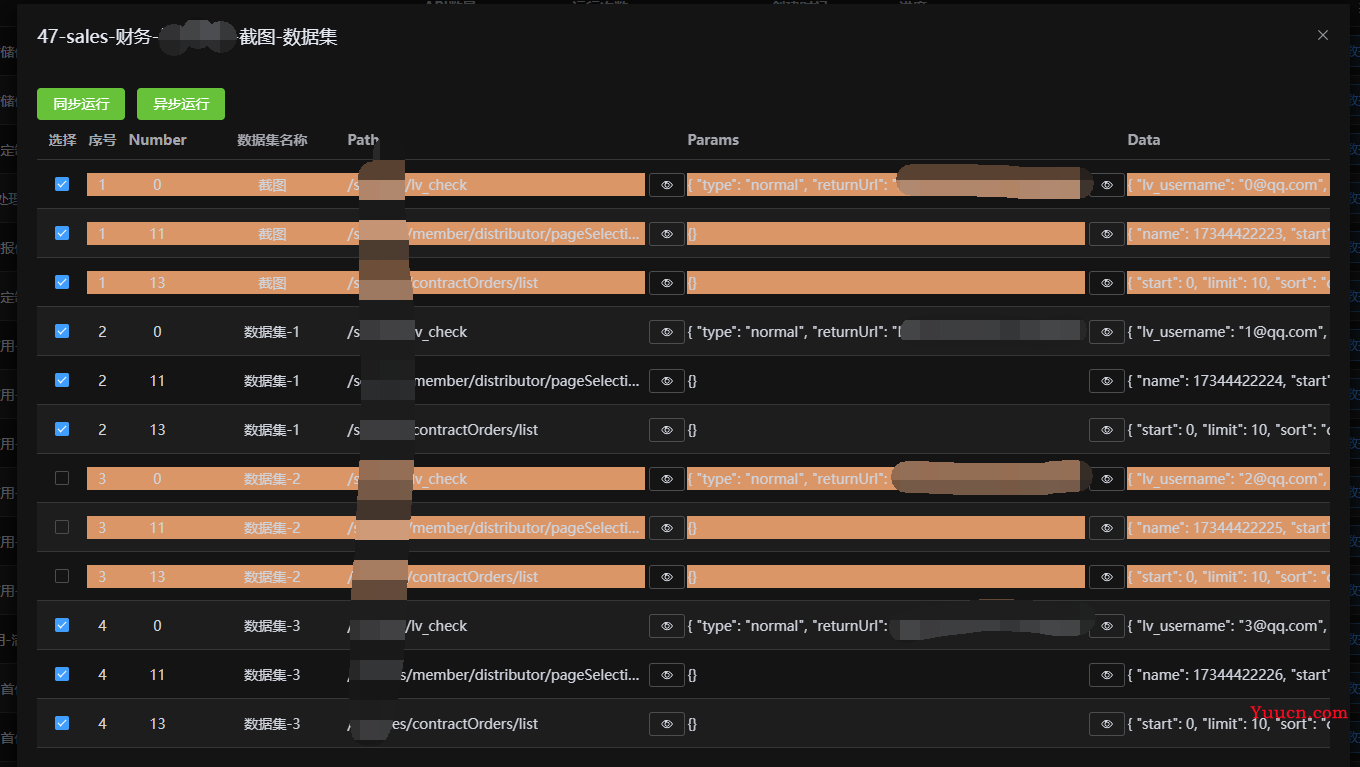
Task: Click Params eye icon in 截图 Number 11 row
Action: tap(1107, 234)
